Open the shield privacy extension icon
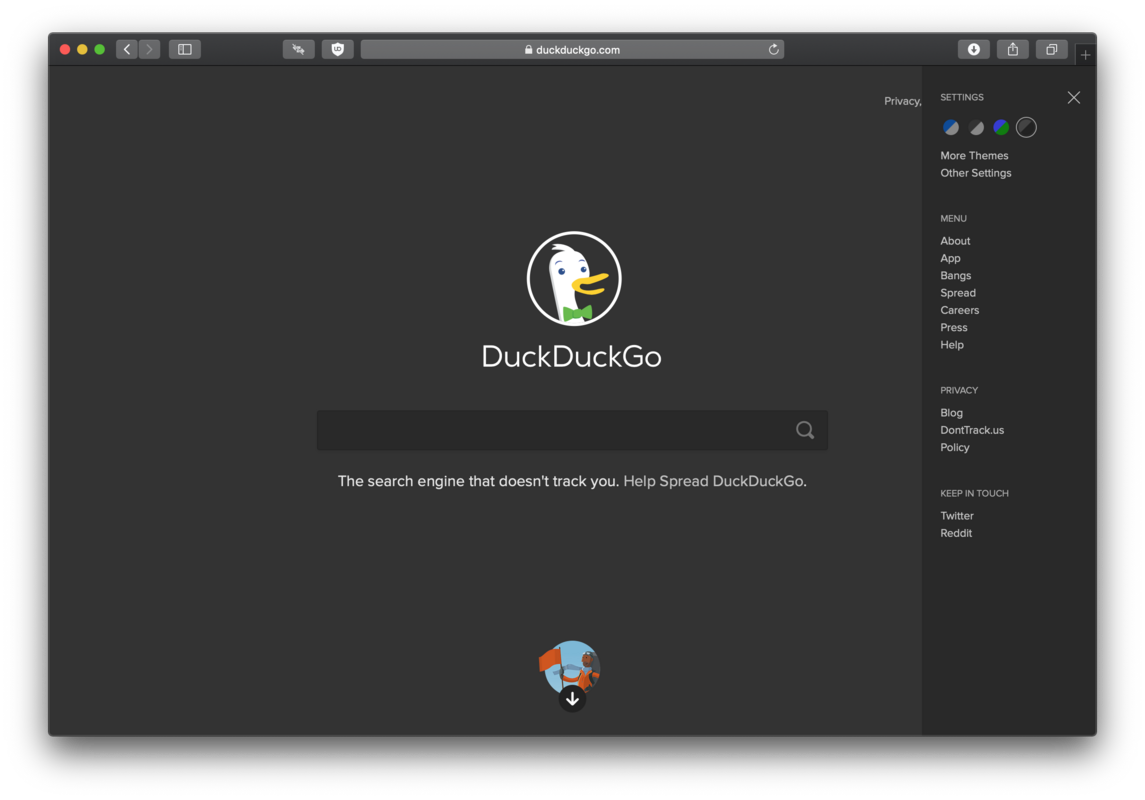This screenshot has width=1145, height=800. pos(337,50)
